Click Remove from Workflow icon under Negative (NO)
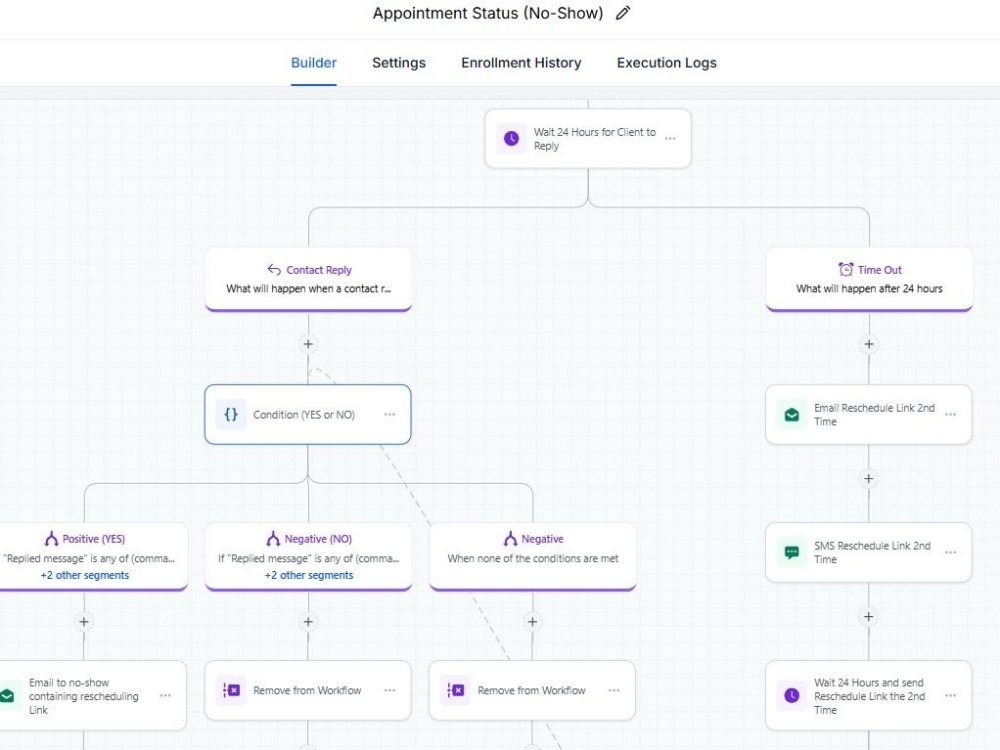Image resolution: width=1000 pixels, height=750 pixels. click(x=231, y=690)
